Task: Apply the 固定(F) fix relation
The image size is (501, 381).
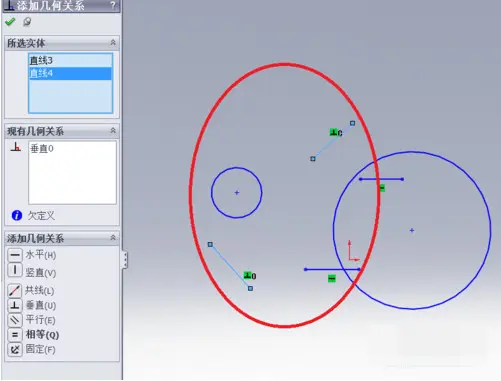Action: pos(31,349)
